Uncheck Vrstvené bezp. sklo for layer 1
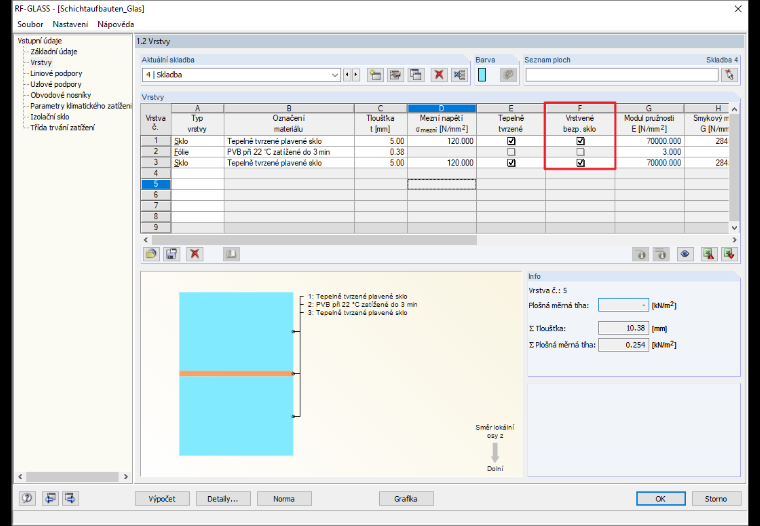The height and width of the screenshot is (526, 760). click(x=580, y=141)
